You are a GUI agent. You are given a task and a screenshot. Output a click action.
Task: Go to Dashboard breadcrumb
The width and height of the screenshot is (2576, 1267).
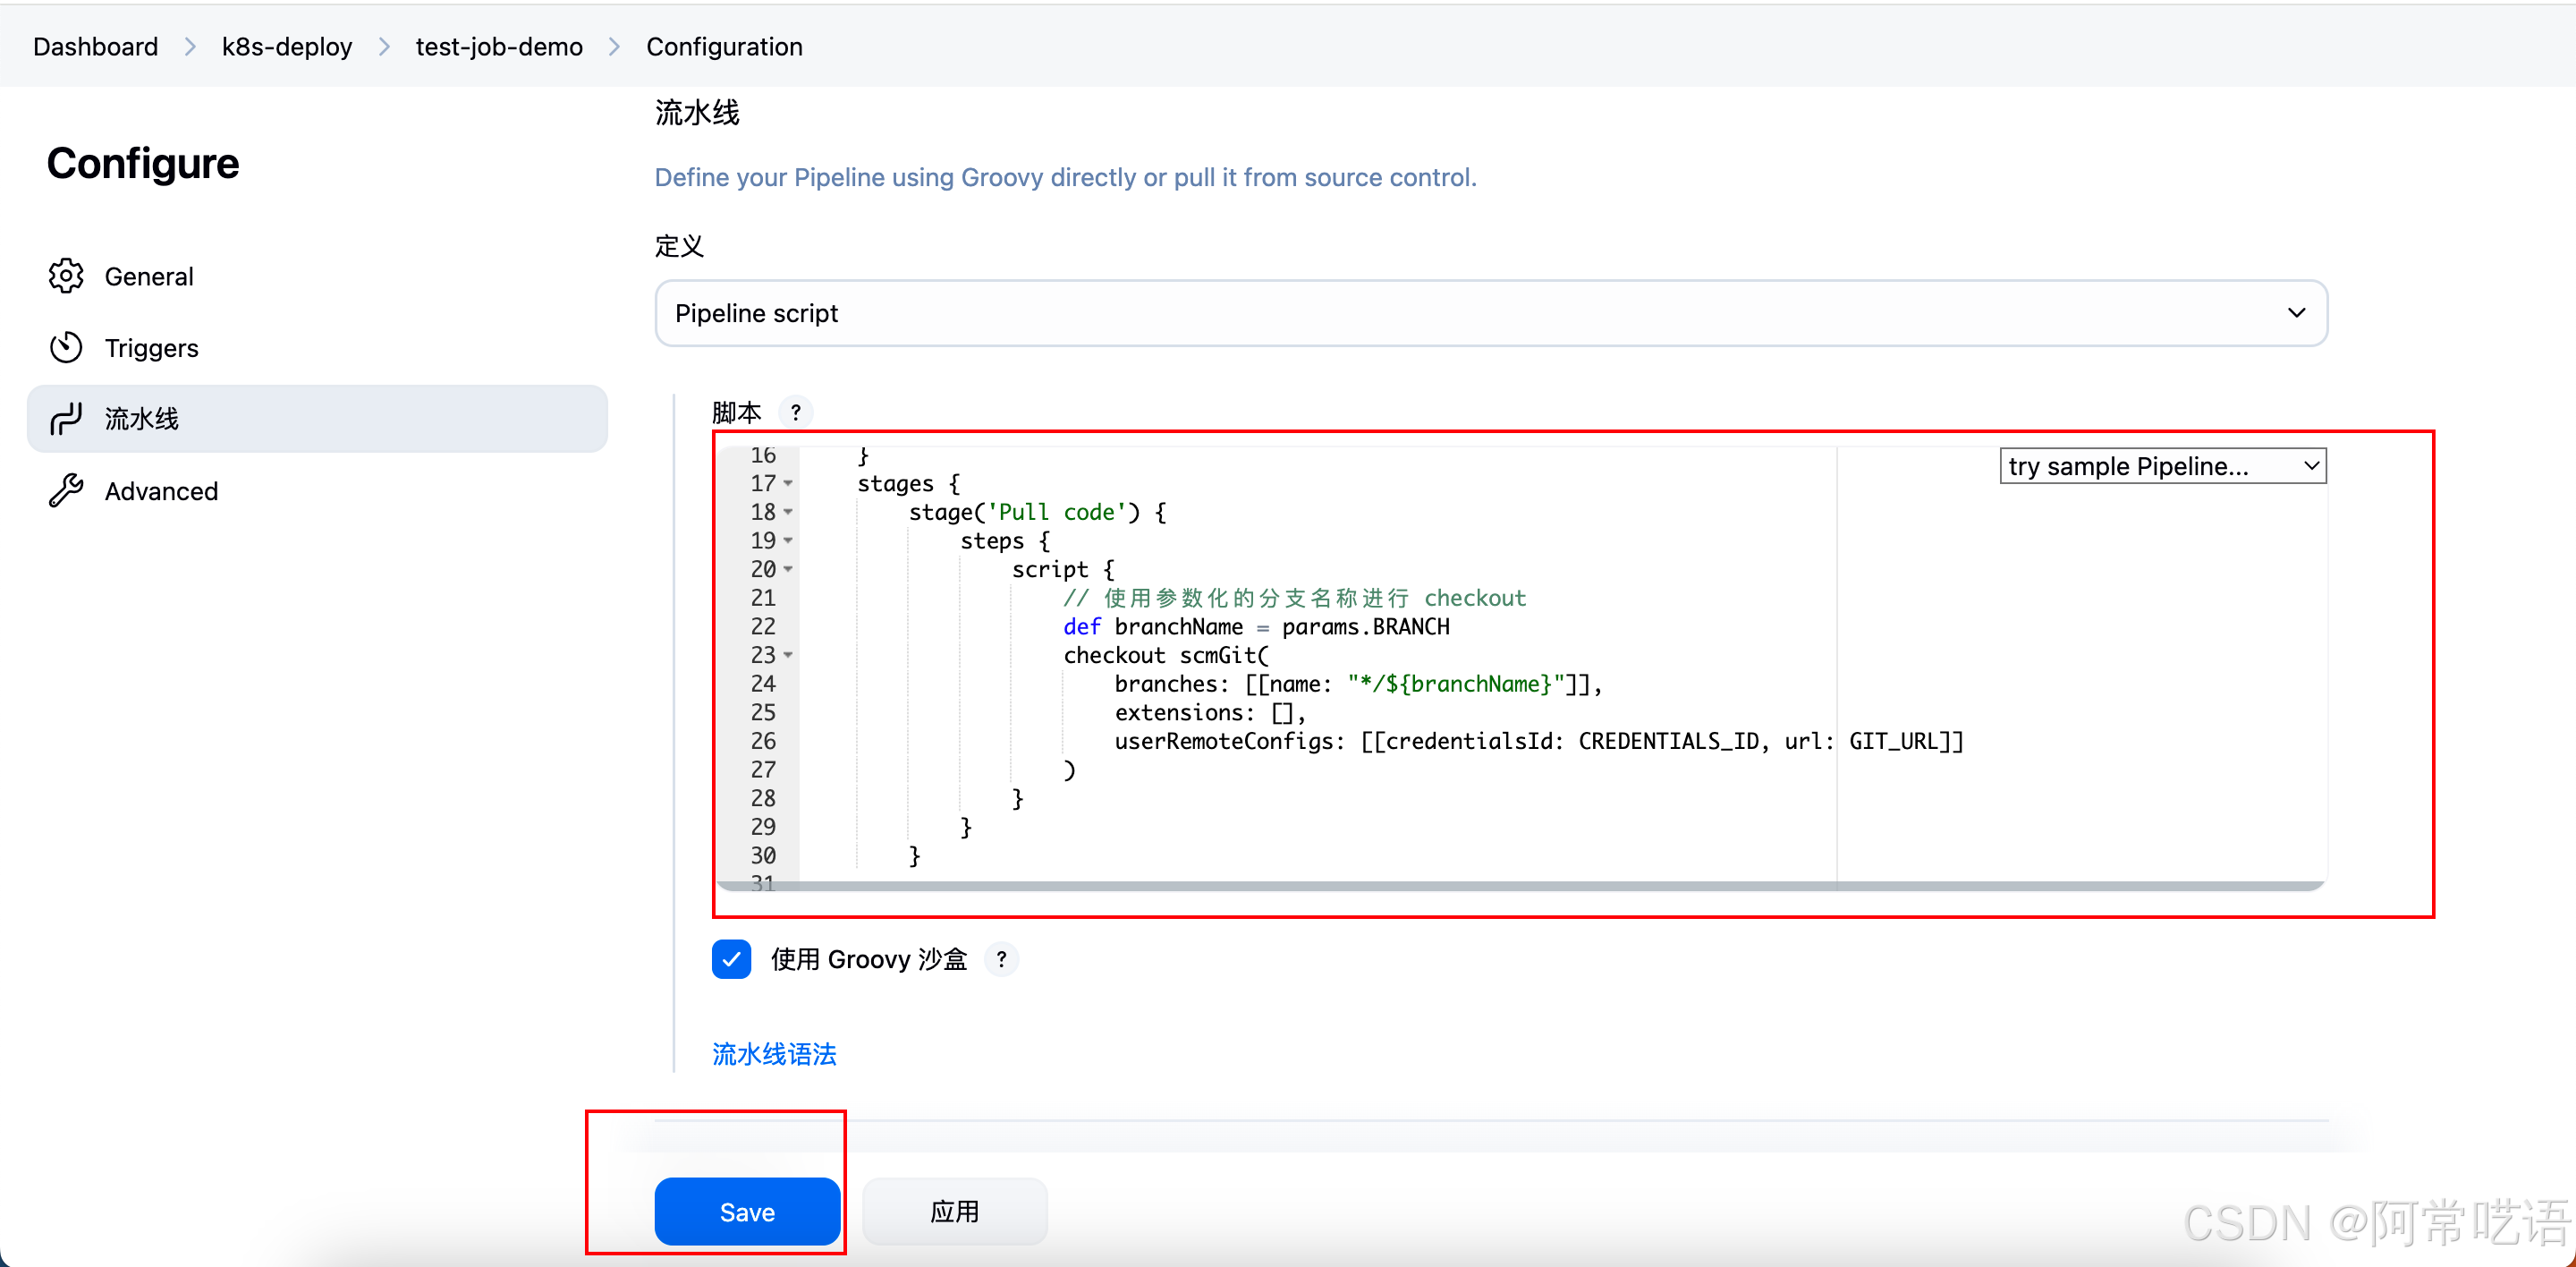coord(95,47)
